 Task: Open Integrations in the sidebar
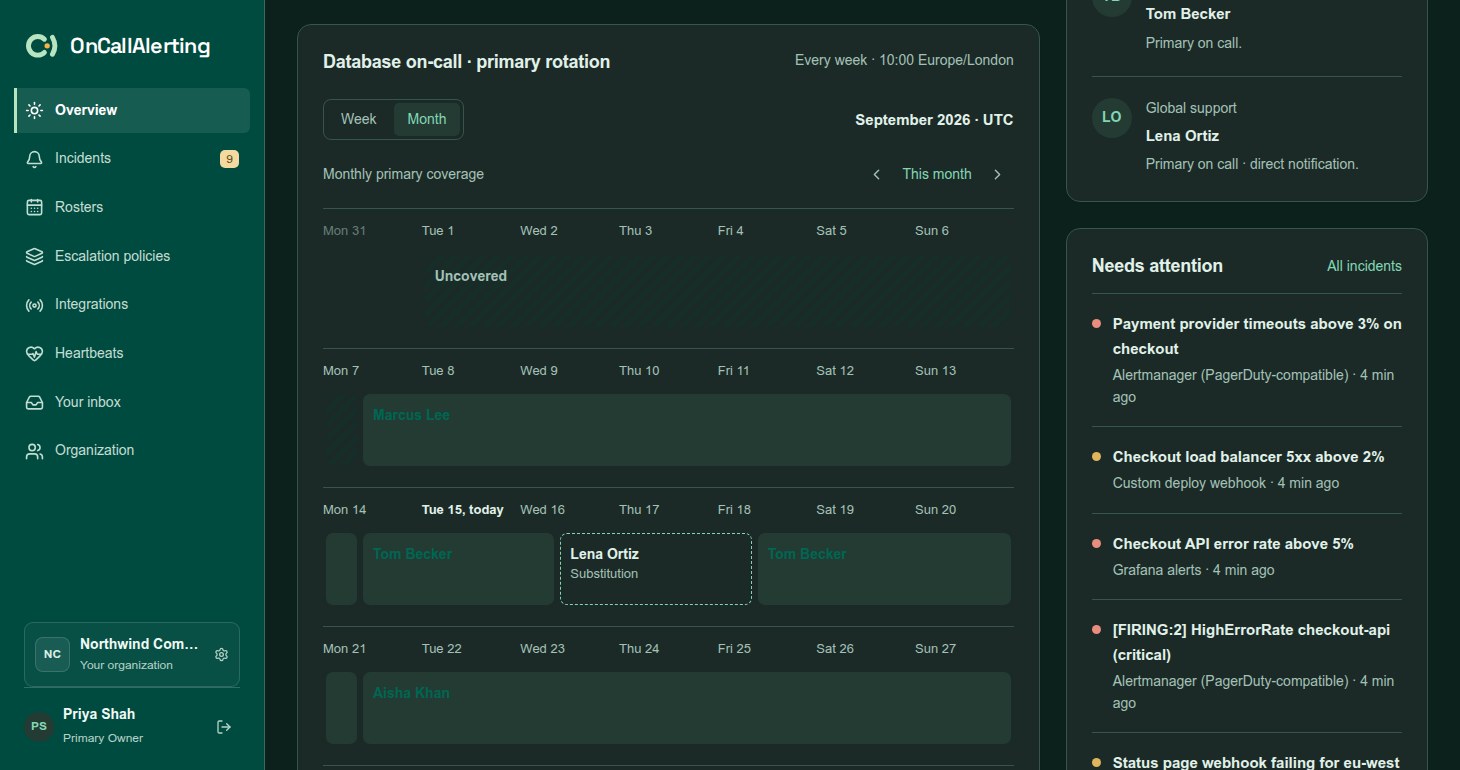tap(132, 305)
